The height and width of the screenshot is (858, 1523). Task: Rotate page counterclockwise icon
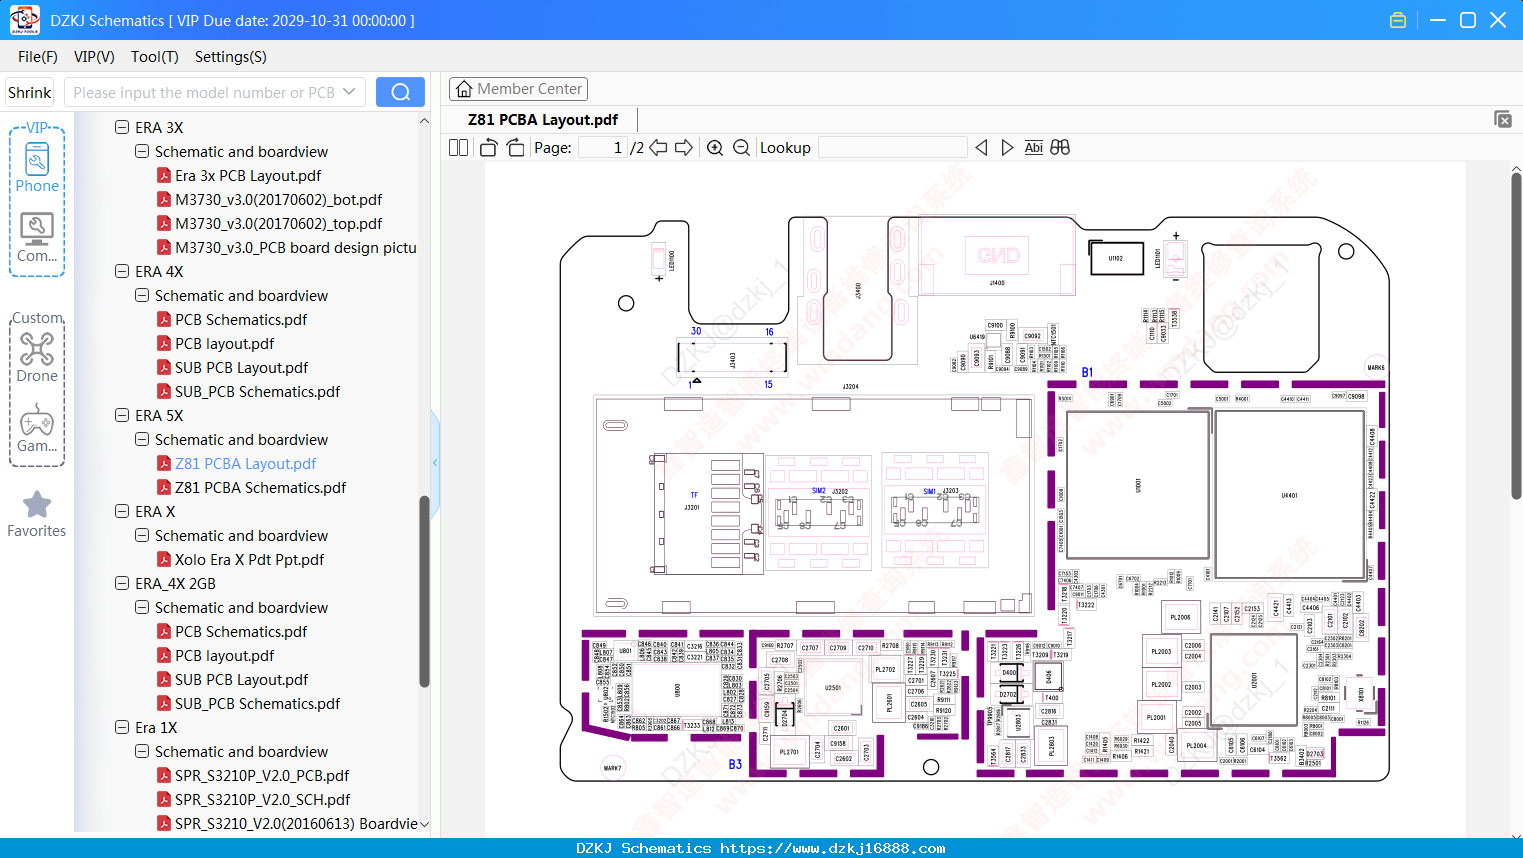[x=489, y=147]
